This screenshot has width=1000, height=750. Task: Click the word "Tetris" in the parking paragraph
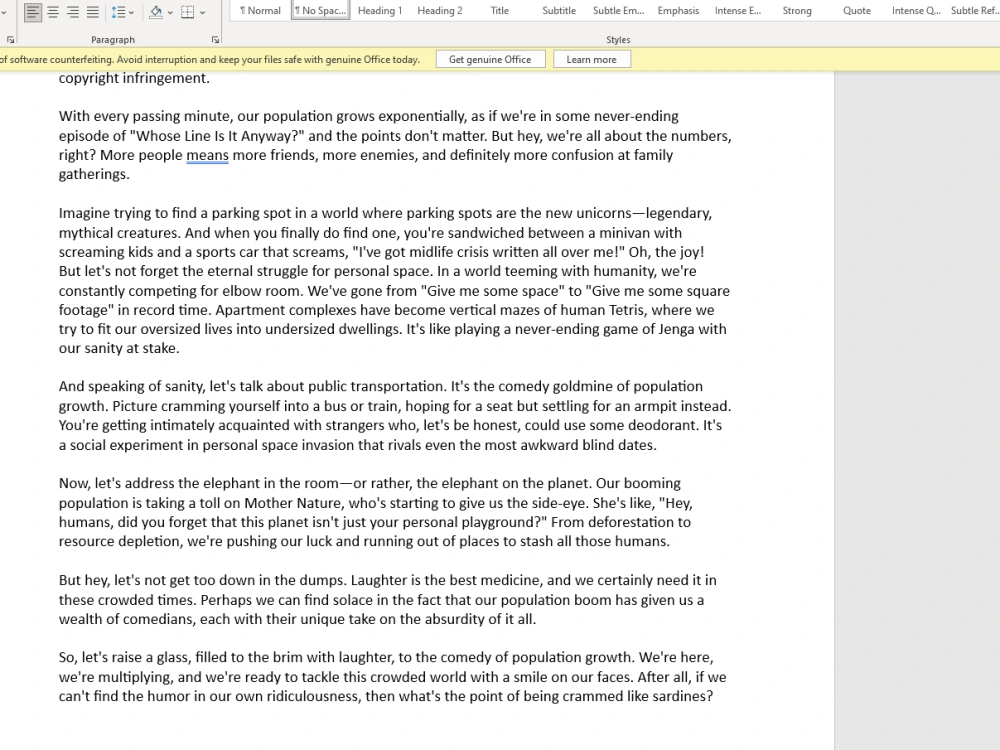coord(625,310)
